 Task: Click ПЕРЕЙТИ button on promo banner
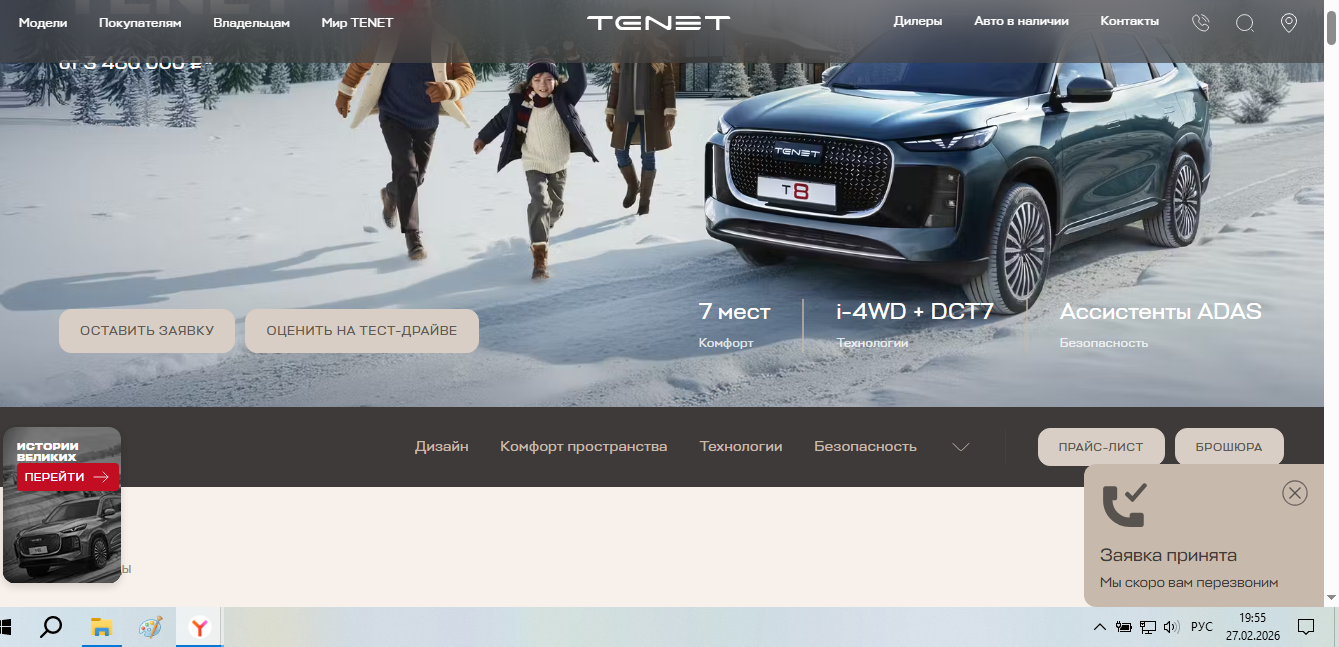pos(68,477)
